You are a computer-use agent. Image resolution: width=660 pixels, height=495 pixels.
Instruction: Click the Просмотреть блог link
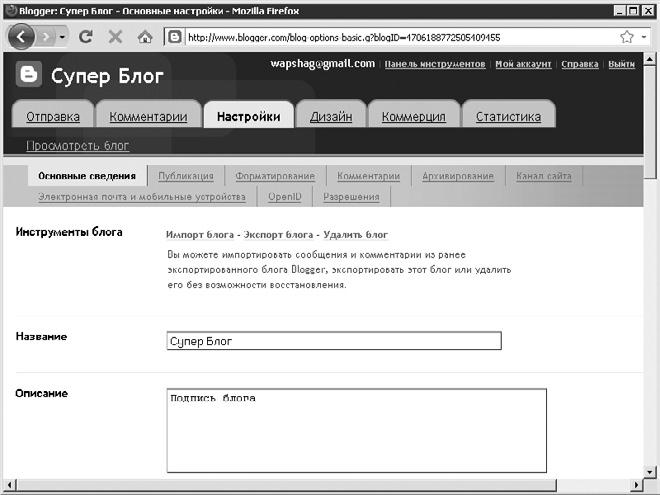click(77, 145)
